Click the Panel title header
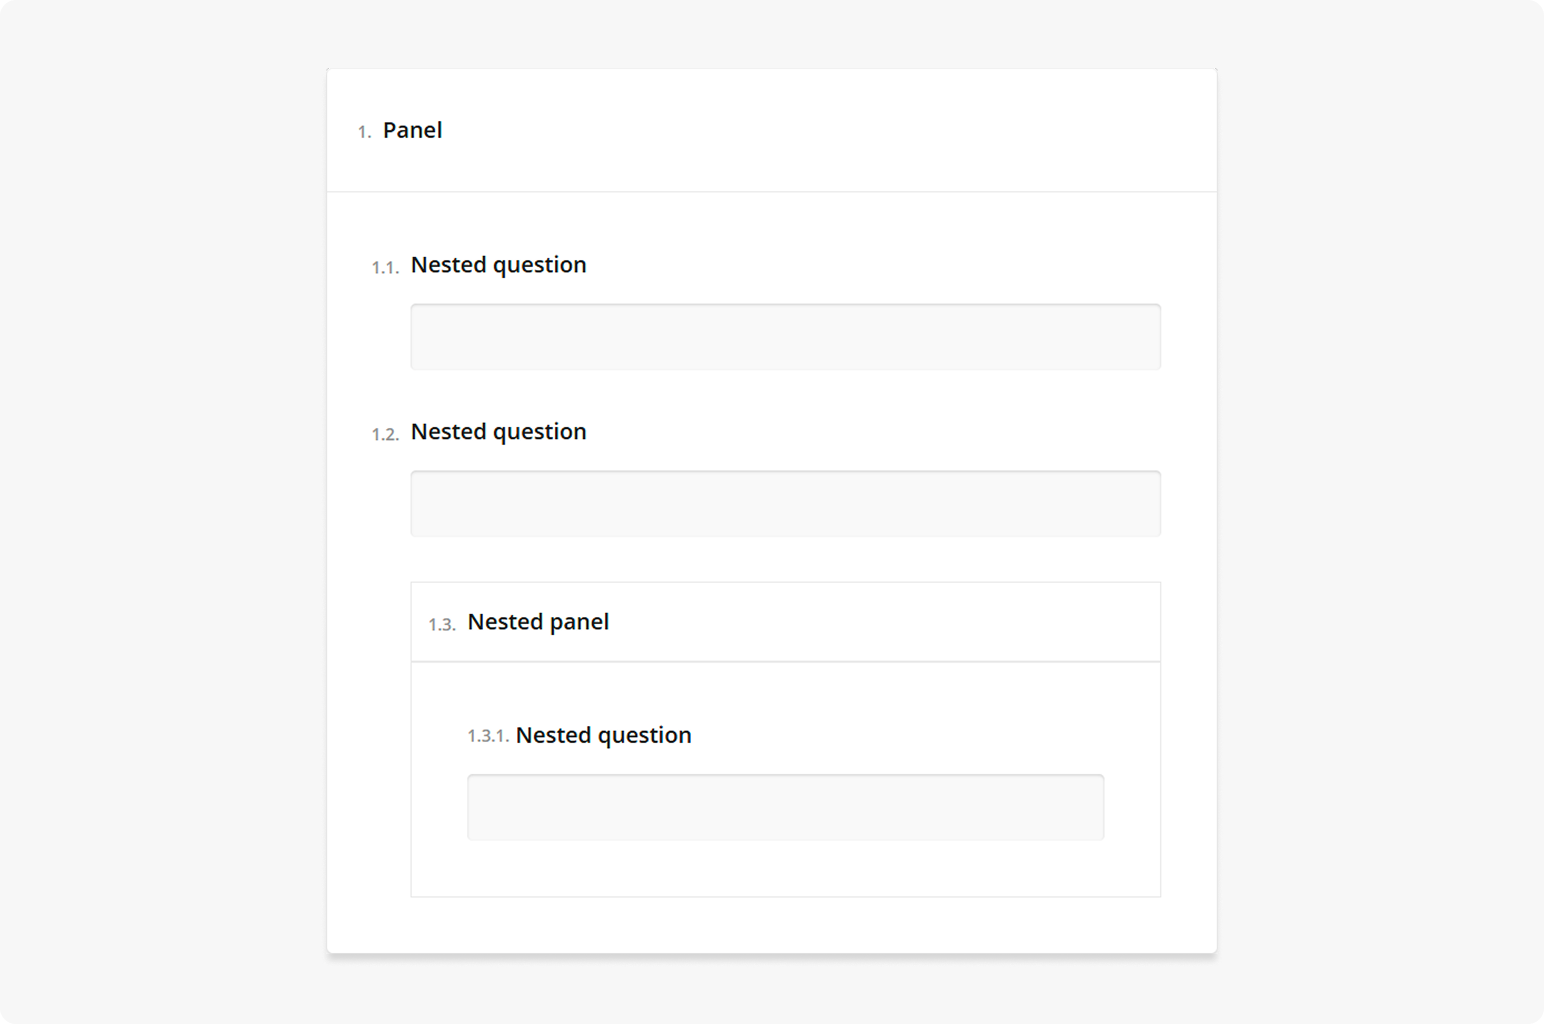This screenshot has height=1024, width=1544. [412, 129]
